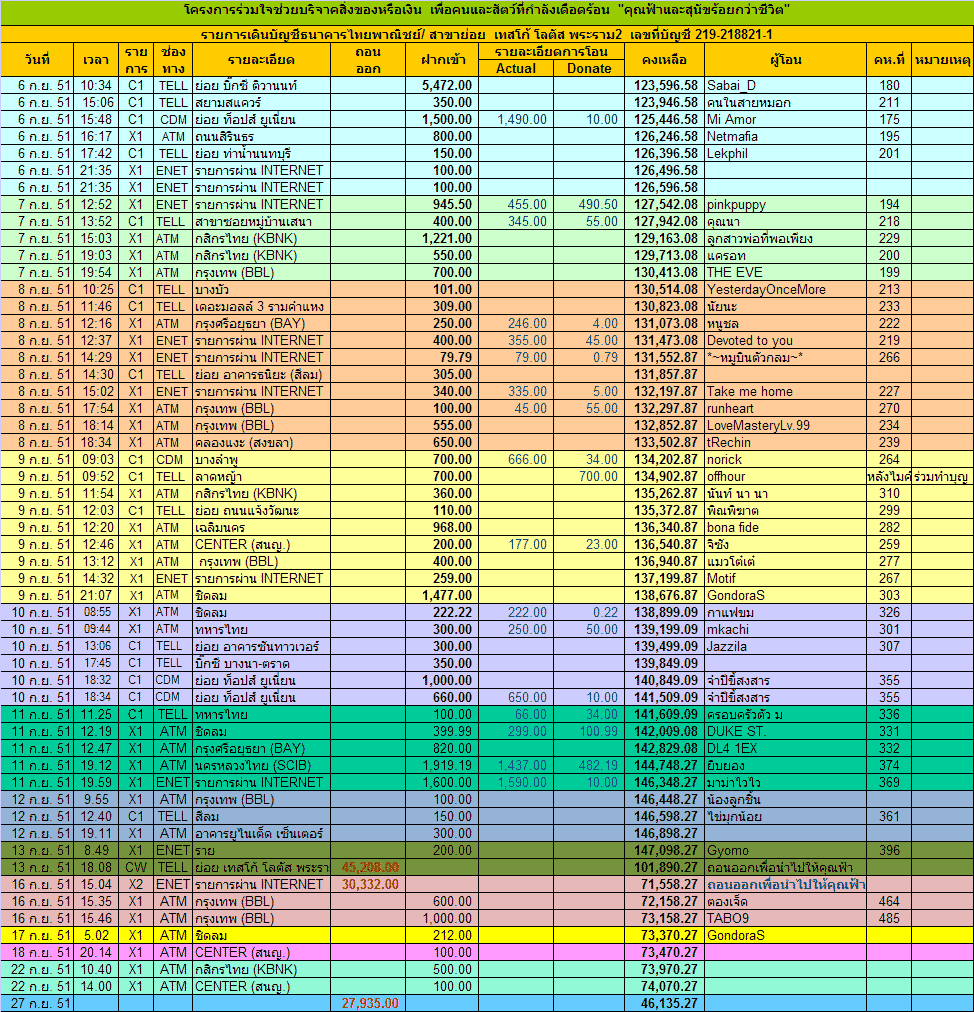Click the transaction type X2
The width and height of the screenshot is (974, 1012).
136,884
